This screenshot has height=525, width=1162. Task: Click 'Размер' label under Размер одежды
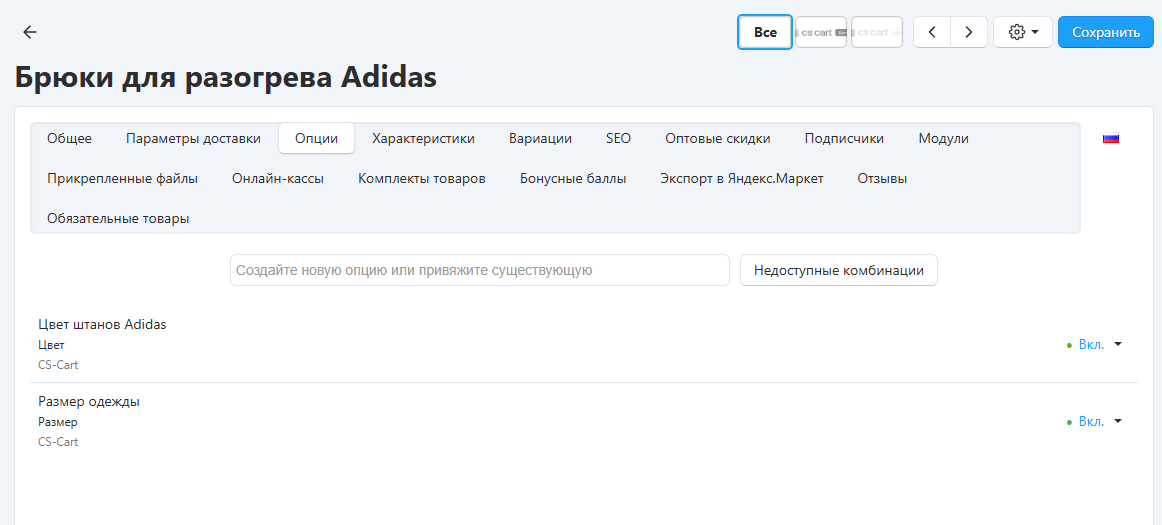point(58,422)
